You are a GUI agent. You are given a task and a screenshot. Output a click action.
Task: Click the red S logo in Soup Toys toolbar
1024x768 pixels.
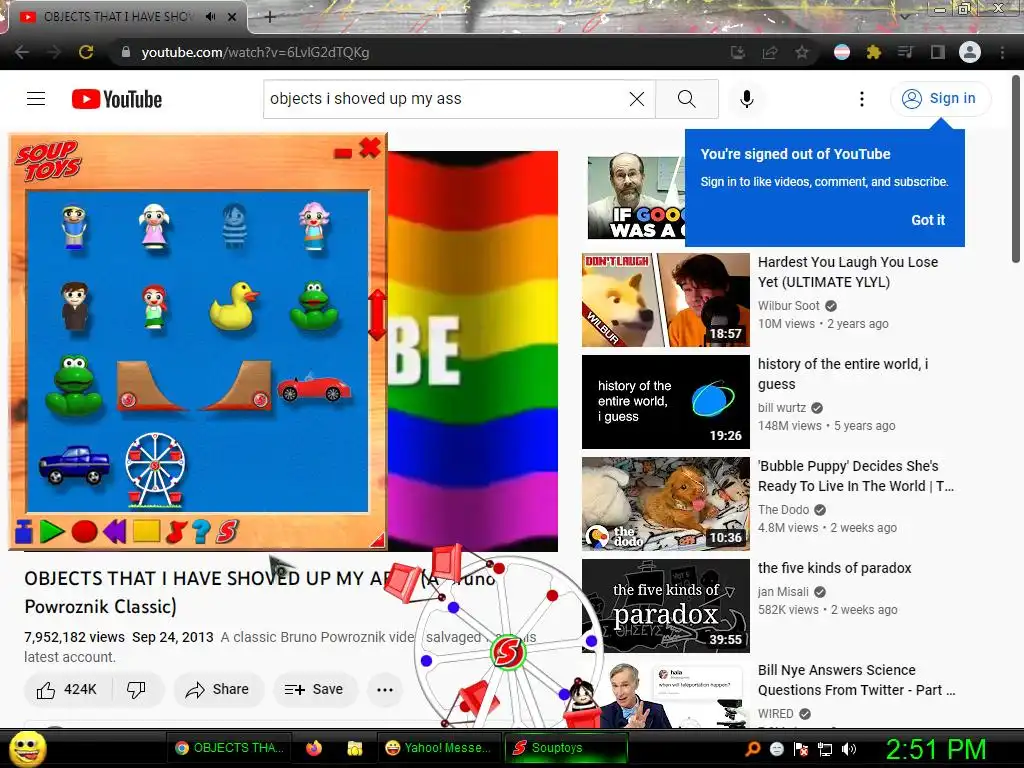coord(227,532)
